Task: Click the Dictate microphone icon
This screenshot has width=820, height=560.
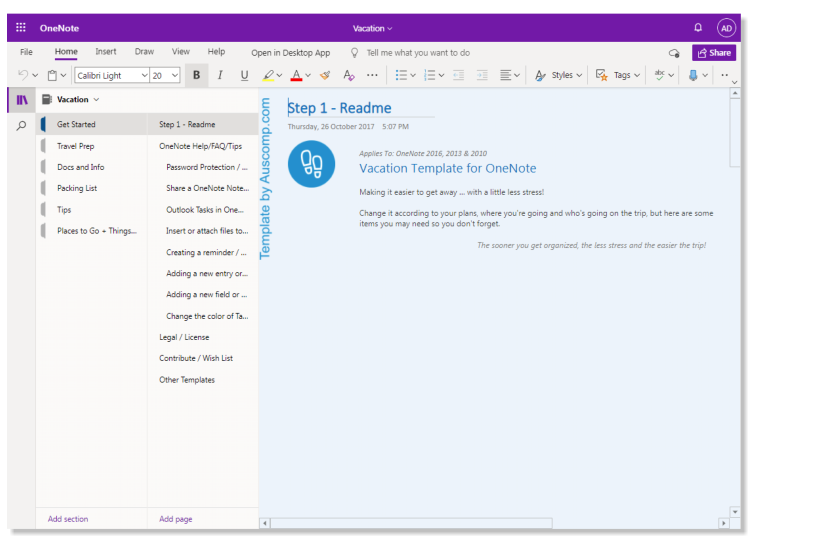Action: [x=693, y=75]
